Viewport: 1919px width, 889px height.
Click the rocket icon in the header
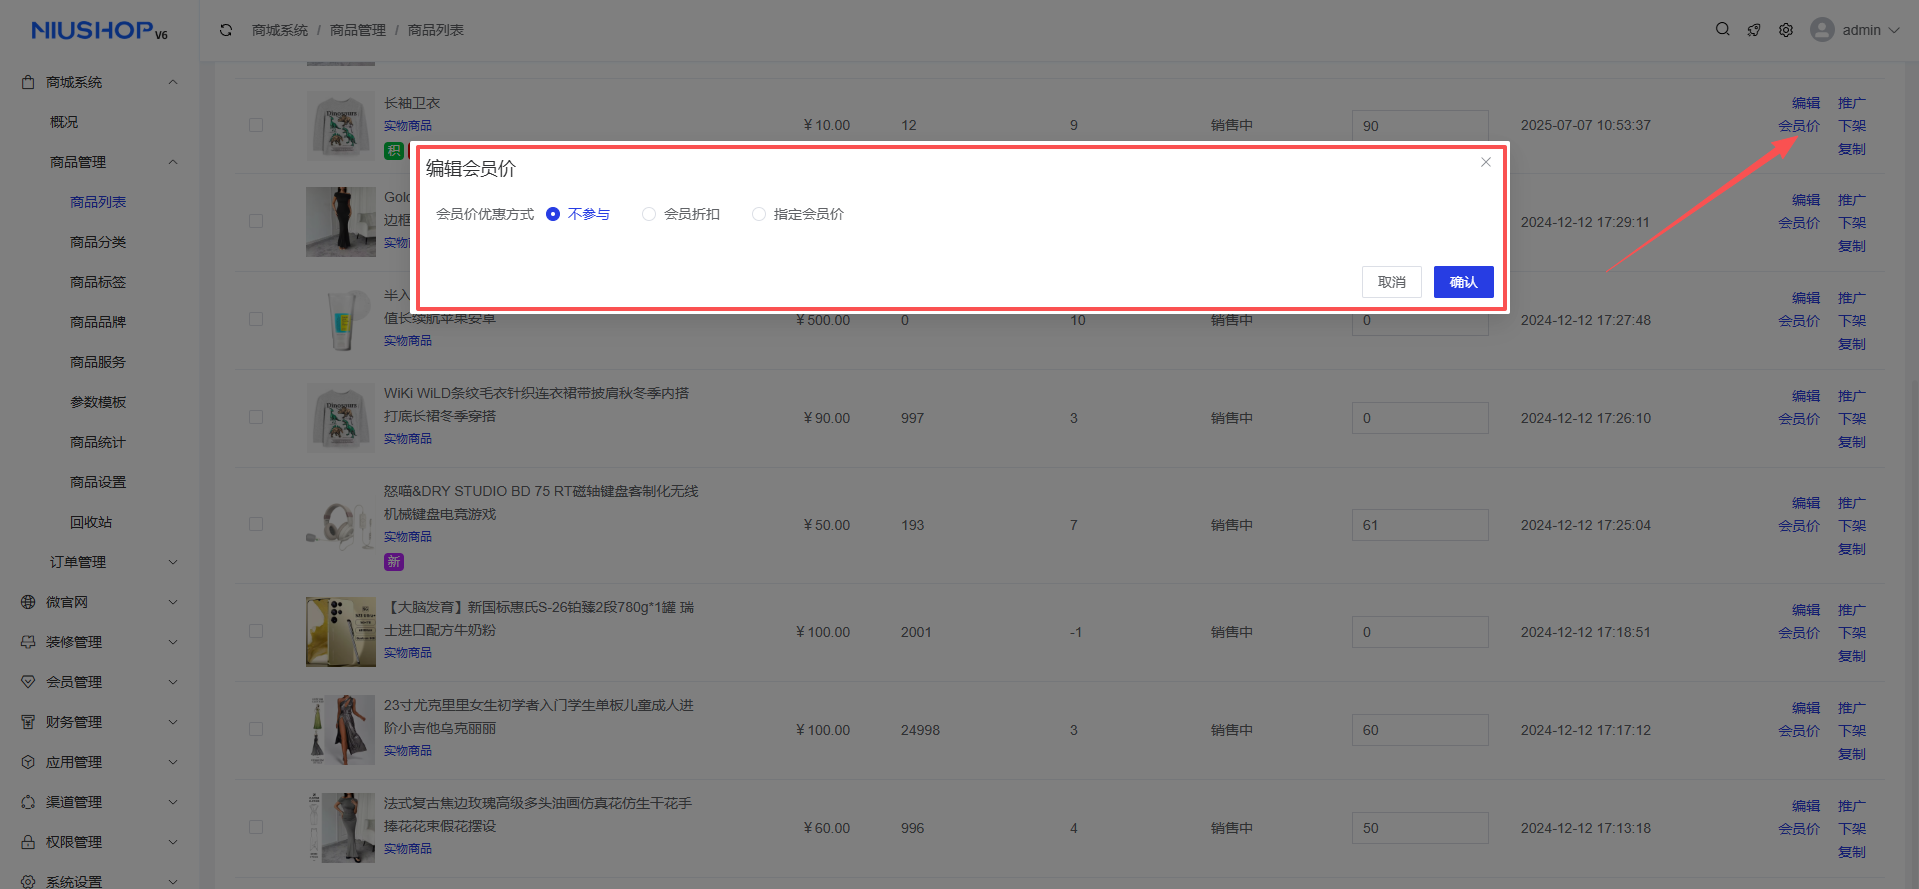pos(1754,30)
